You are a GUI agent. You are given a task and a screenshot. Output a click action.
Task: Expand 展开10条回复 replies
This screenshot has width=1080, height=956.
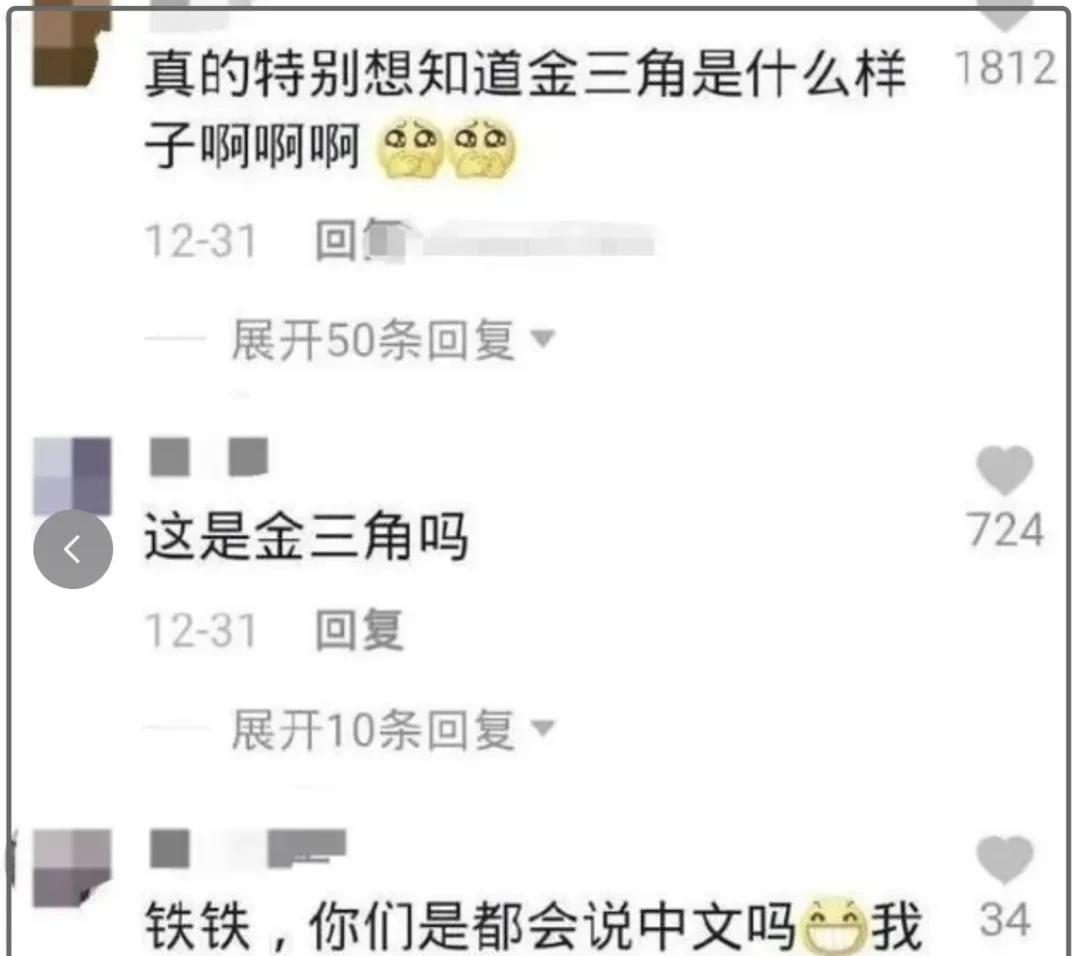373,729
